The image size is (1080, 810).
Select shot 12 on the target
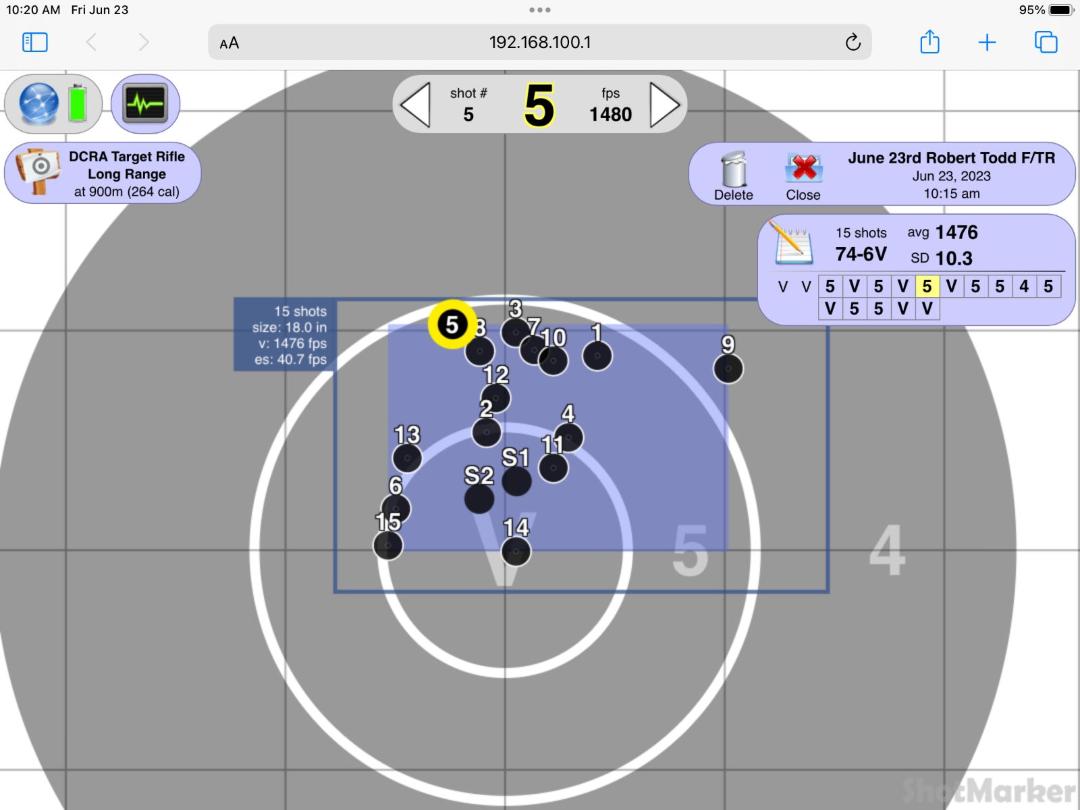point(495,398)
